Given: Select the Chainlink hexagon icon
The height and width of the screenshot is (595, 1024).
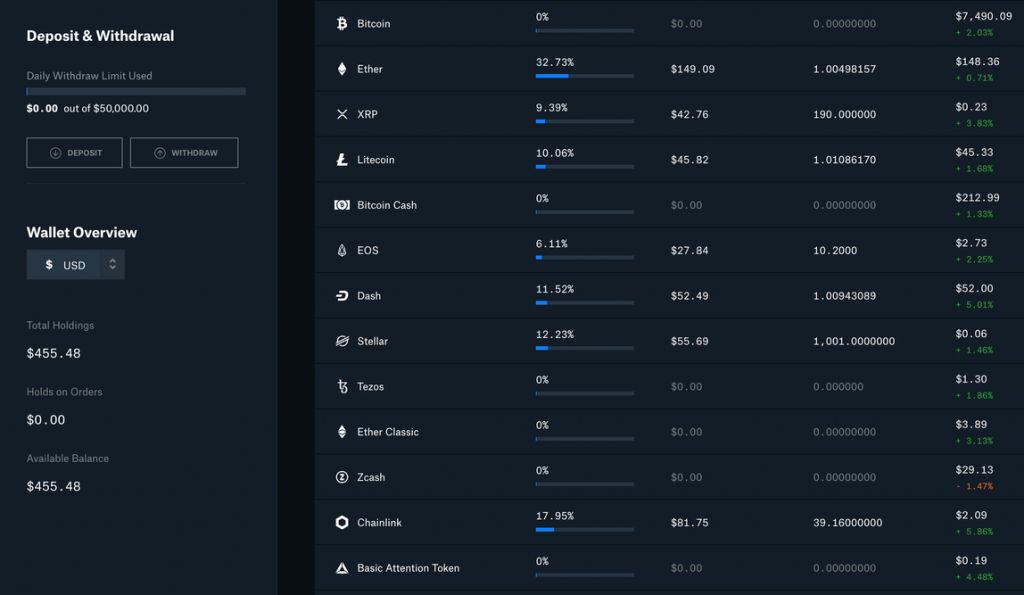Looking at the screenshot, I should coord(342,523).
